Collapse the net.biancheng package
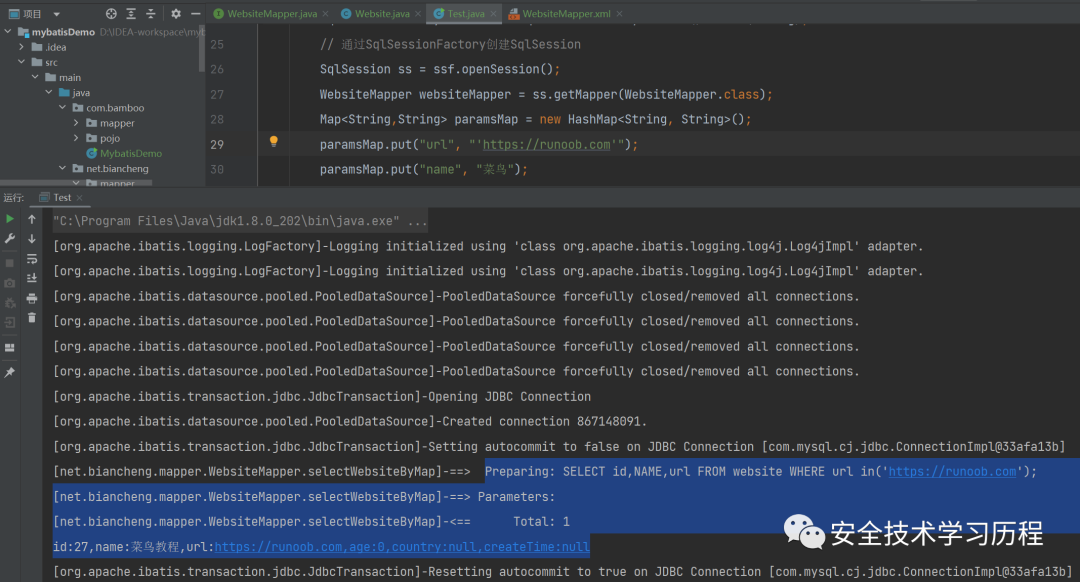Image resolution: width=1080 pixels, height=582 pixels. point(63,168)
